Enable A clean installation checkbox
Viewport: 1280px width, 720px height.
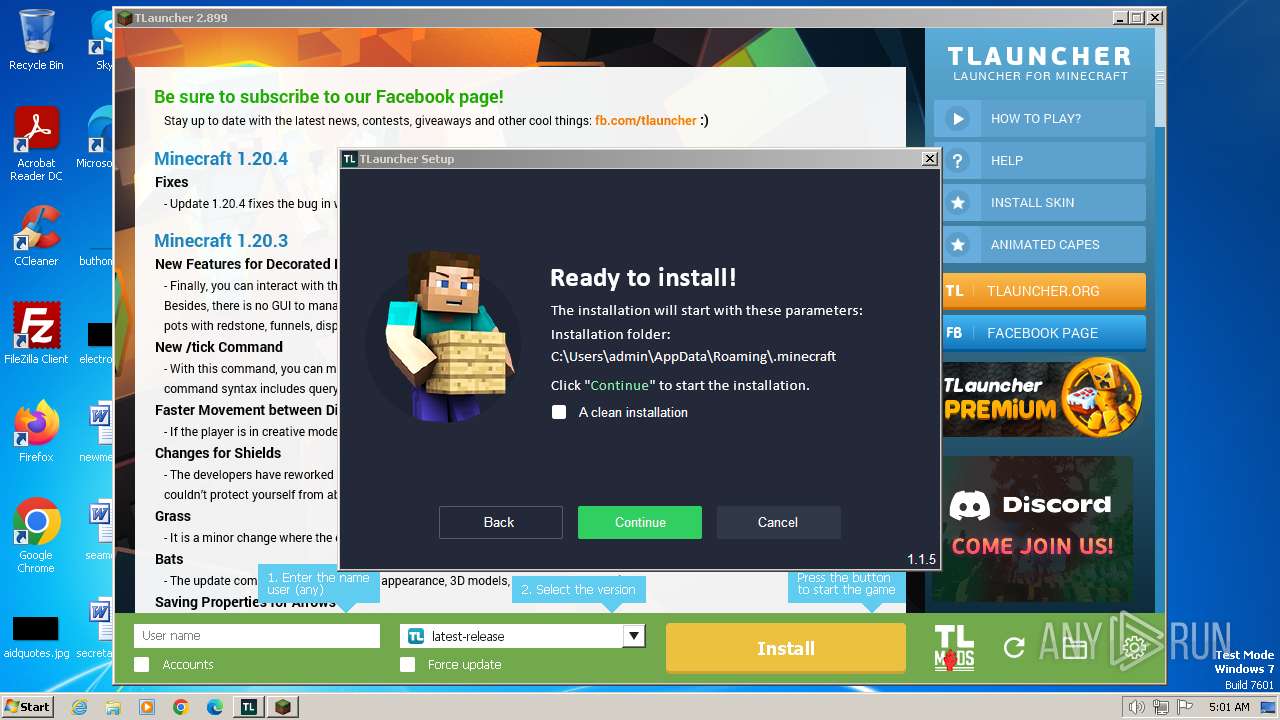click(559, 412)
